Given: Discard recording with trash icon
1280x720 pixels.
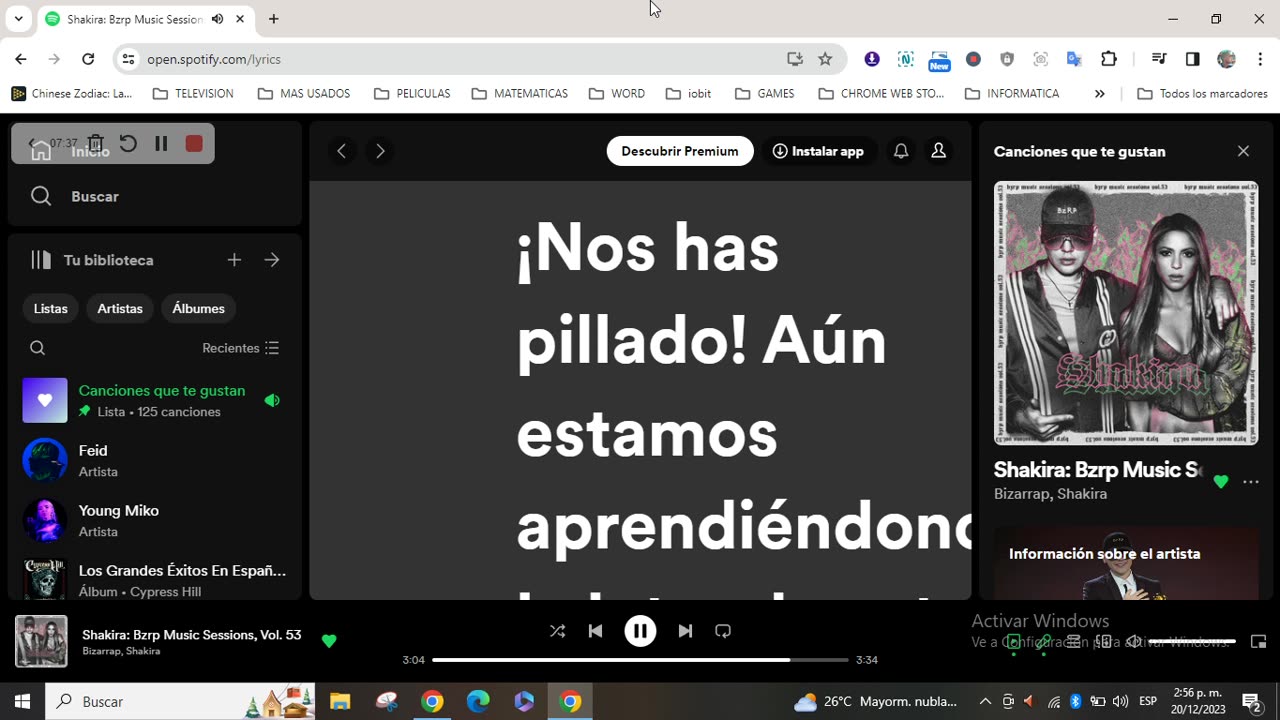Looking at the screenshot, I should click(x=96, y=144).
